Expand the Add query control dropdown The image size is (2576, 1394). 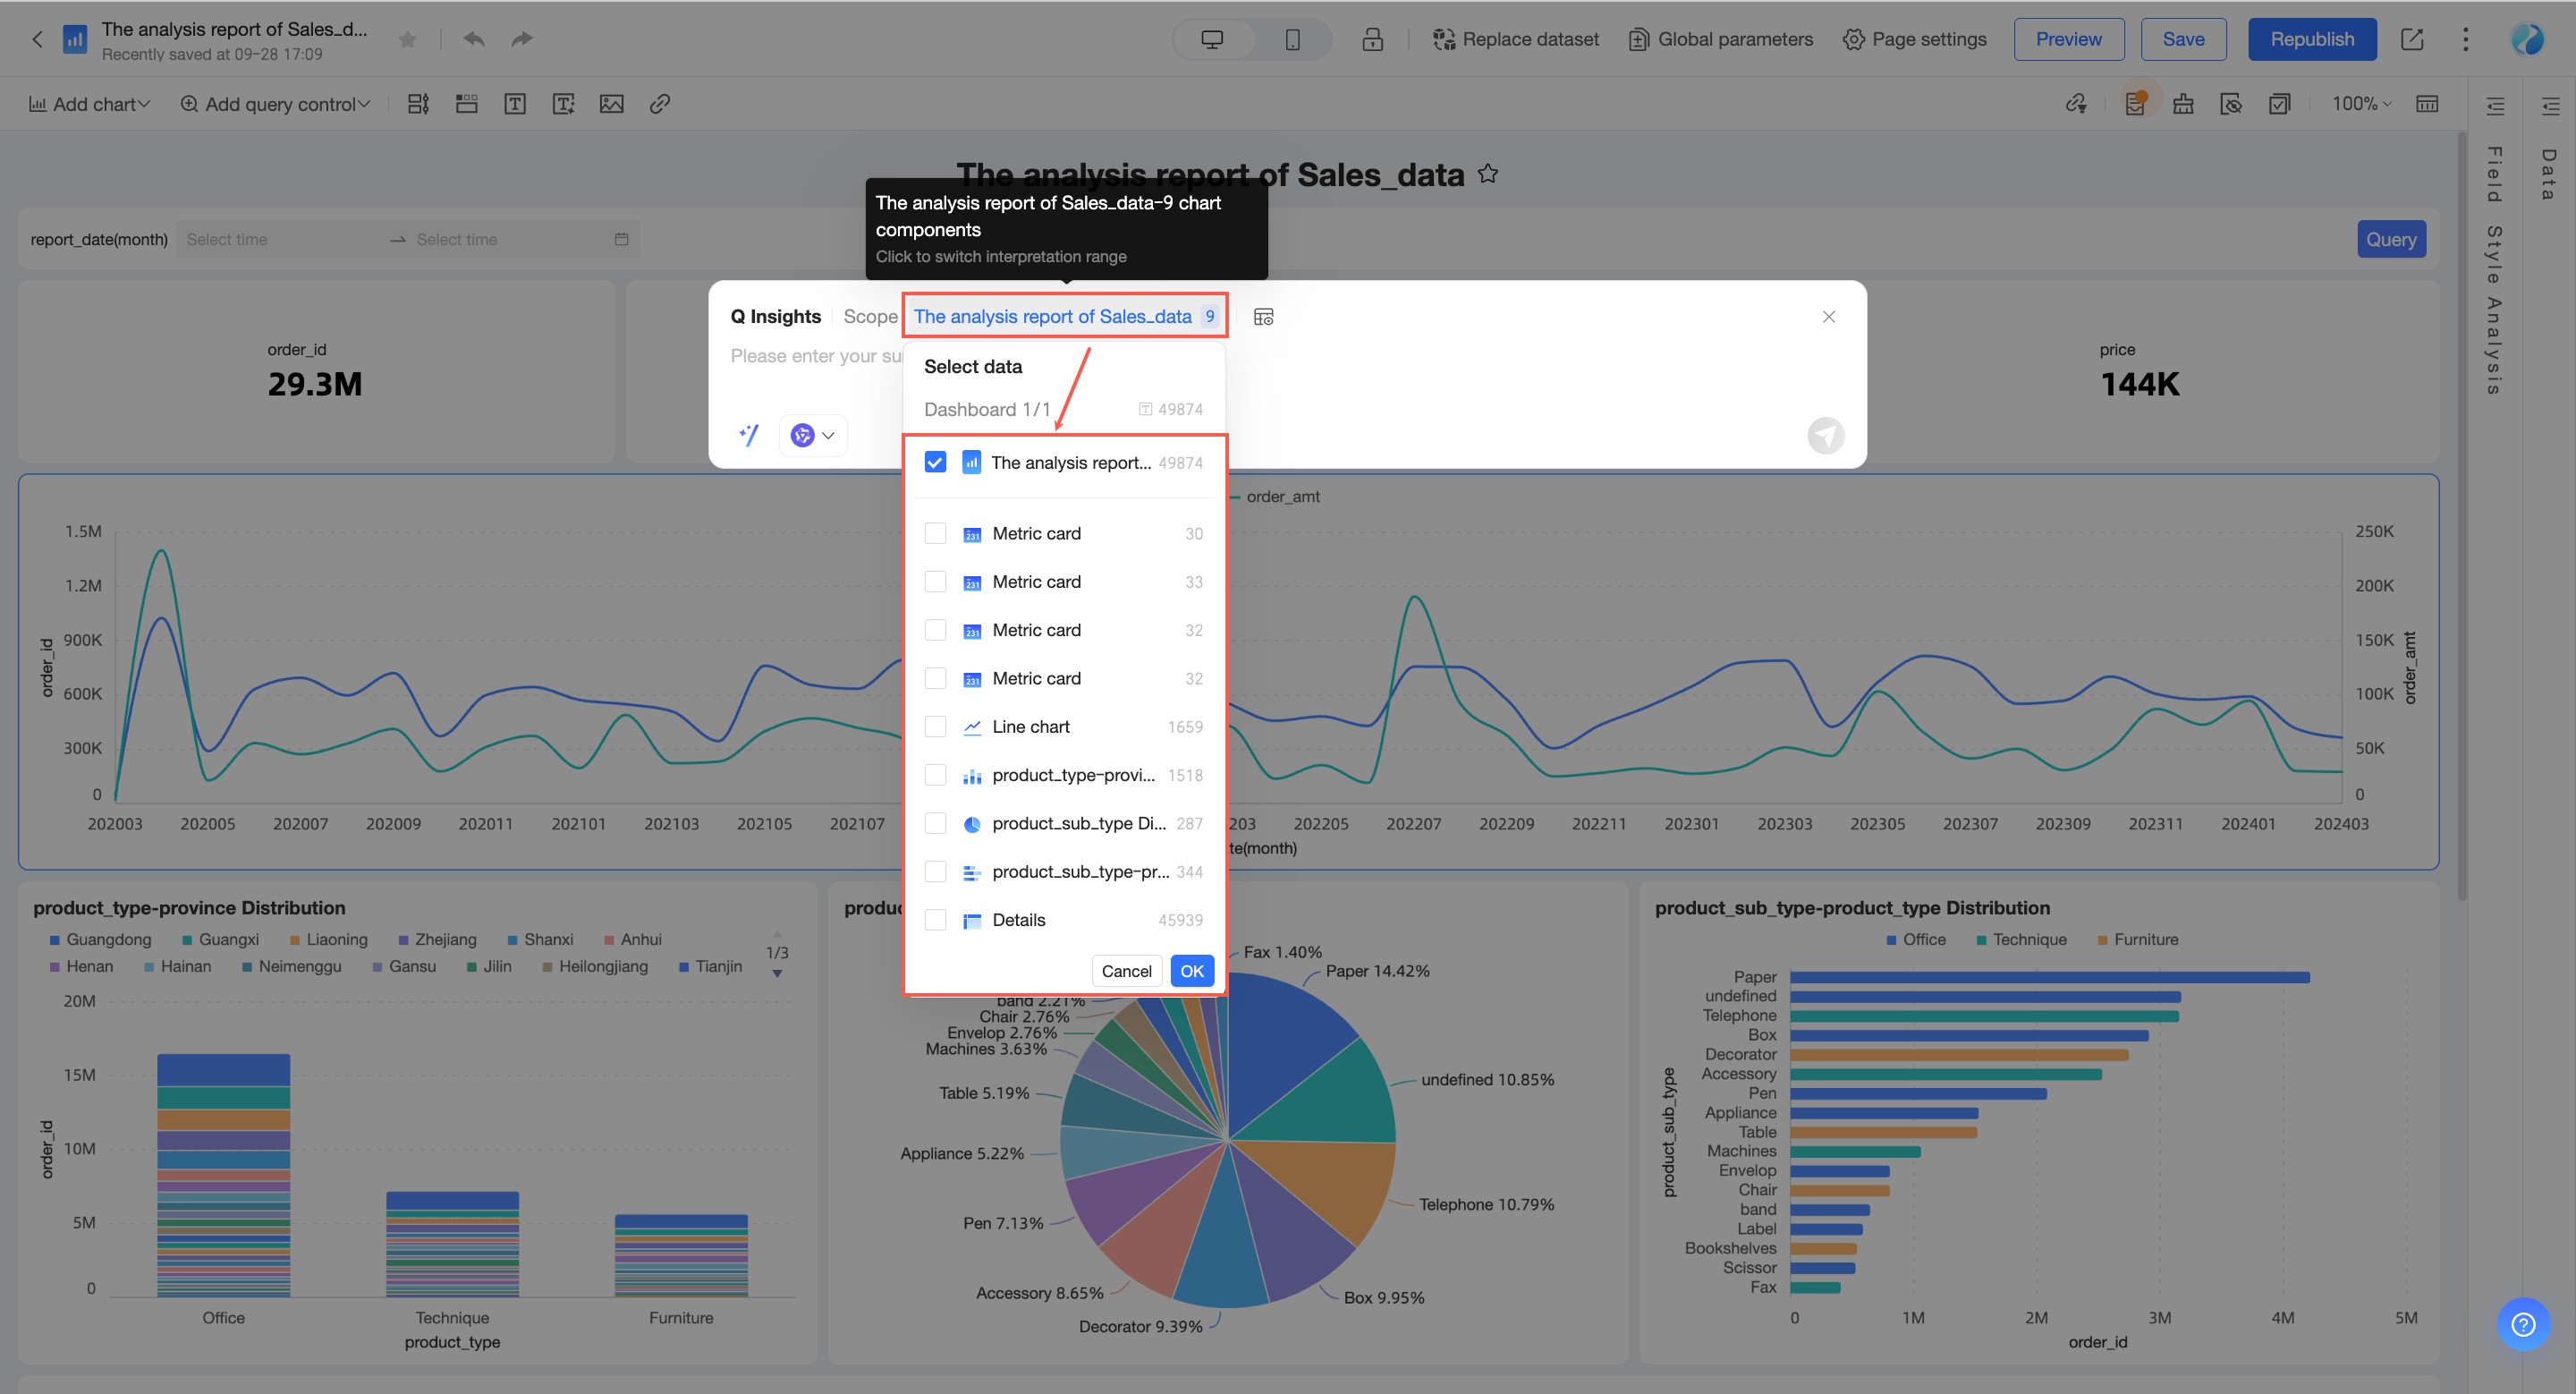pyautogui.click(x=275, y=104)
